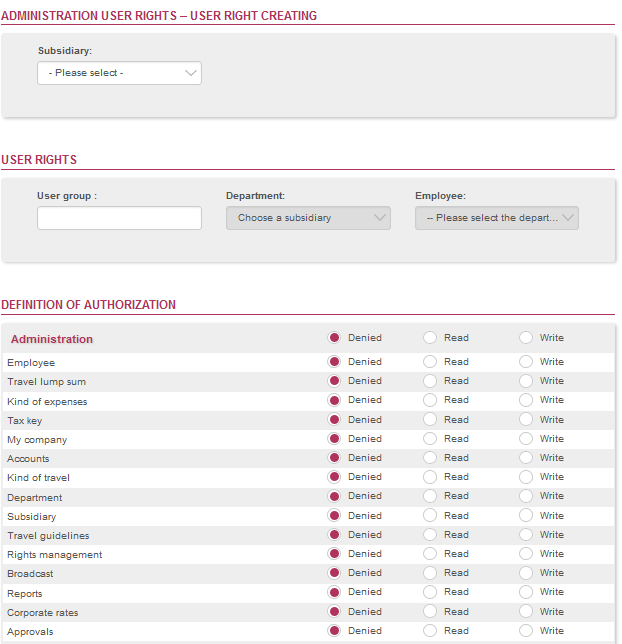Open the Employee selection dropdown
Viewport: 622px width, 644px height.
tap(497, 218)
